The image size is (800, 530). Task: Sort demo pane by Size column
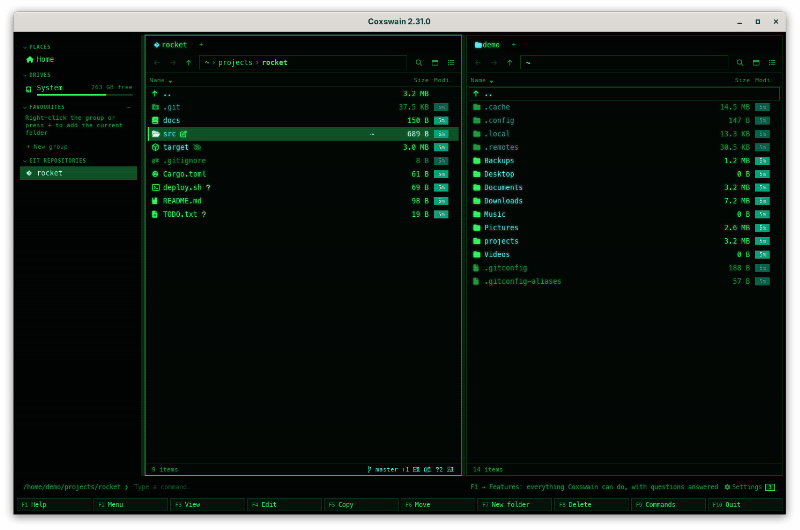pyautogui.click(x=742, y=81)
